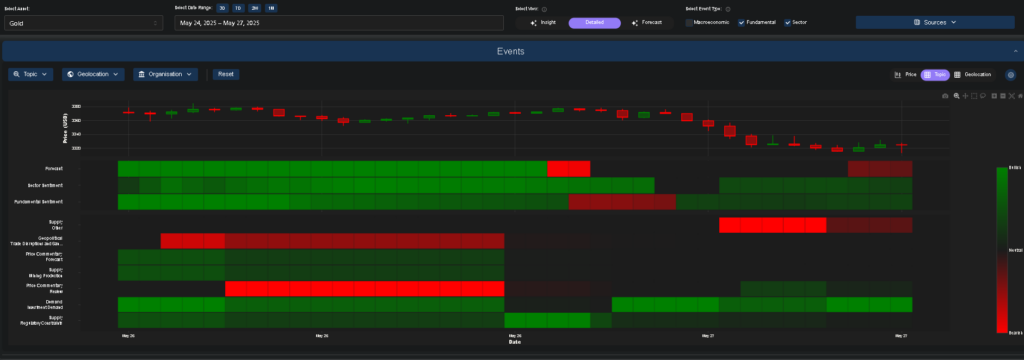Enable the Macroeconomic checkbox
The image size is (1024, 360).
[689, 22]
